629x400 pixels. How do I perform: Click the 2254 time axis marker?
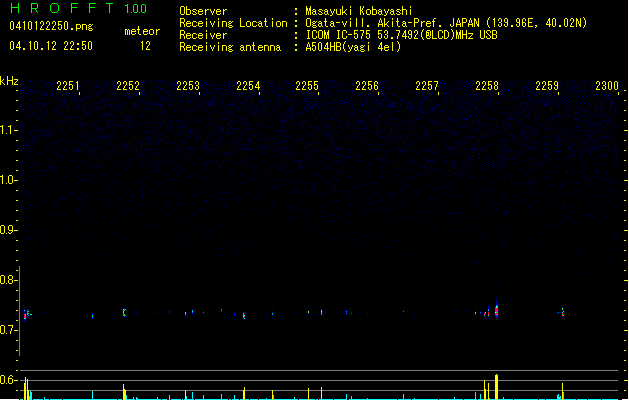click(x=248, y=85)
